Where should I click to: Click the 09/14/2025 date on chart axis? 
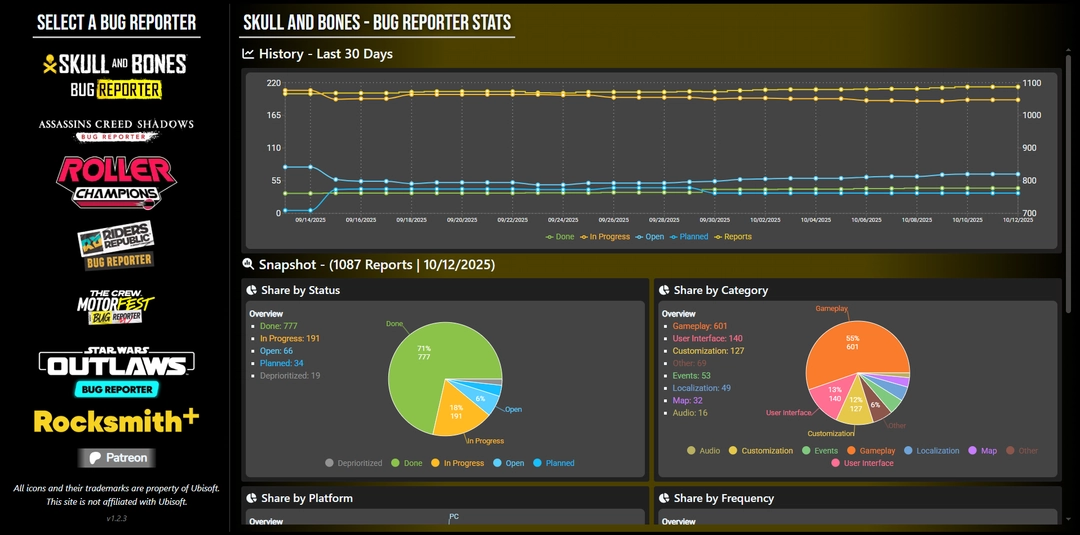coord(309,220)
